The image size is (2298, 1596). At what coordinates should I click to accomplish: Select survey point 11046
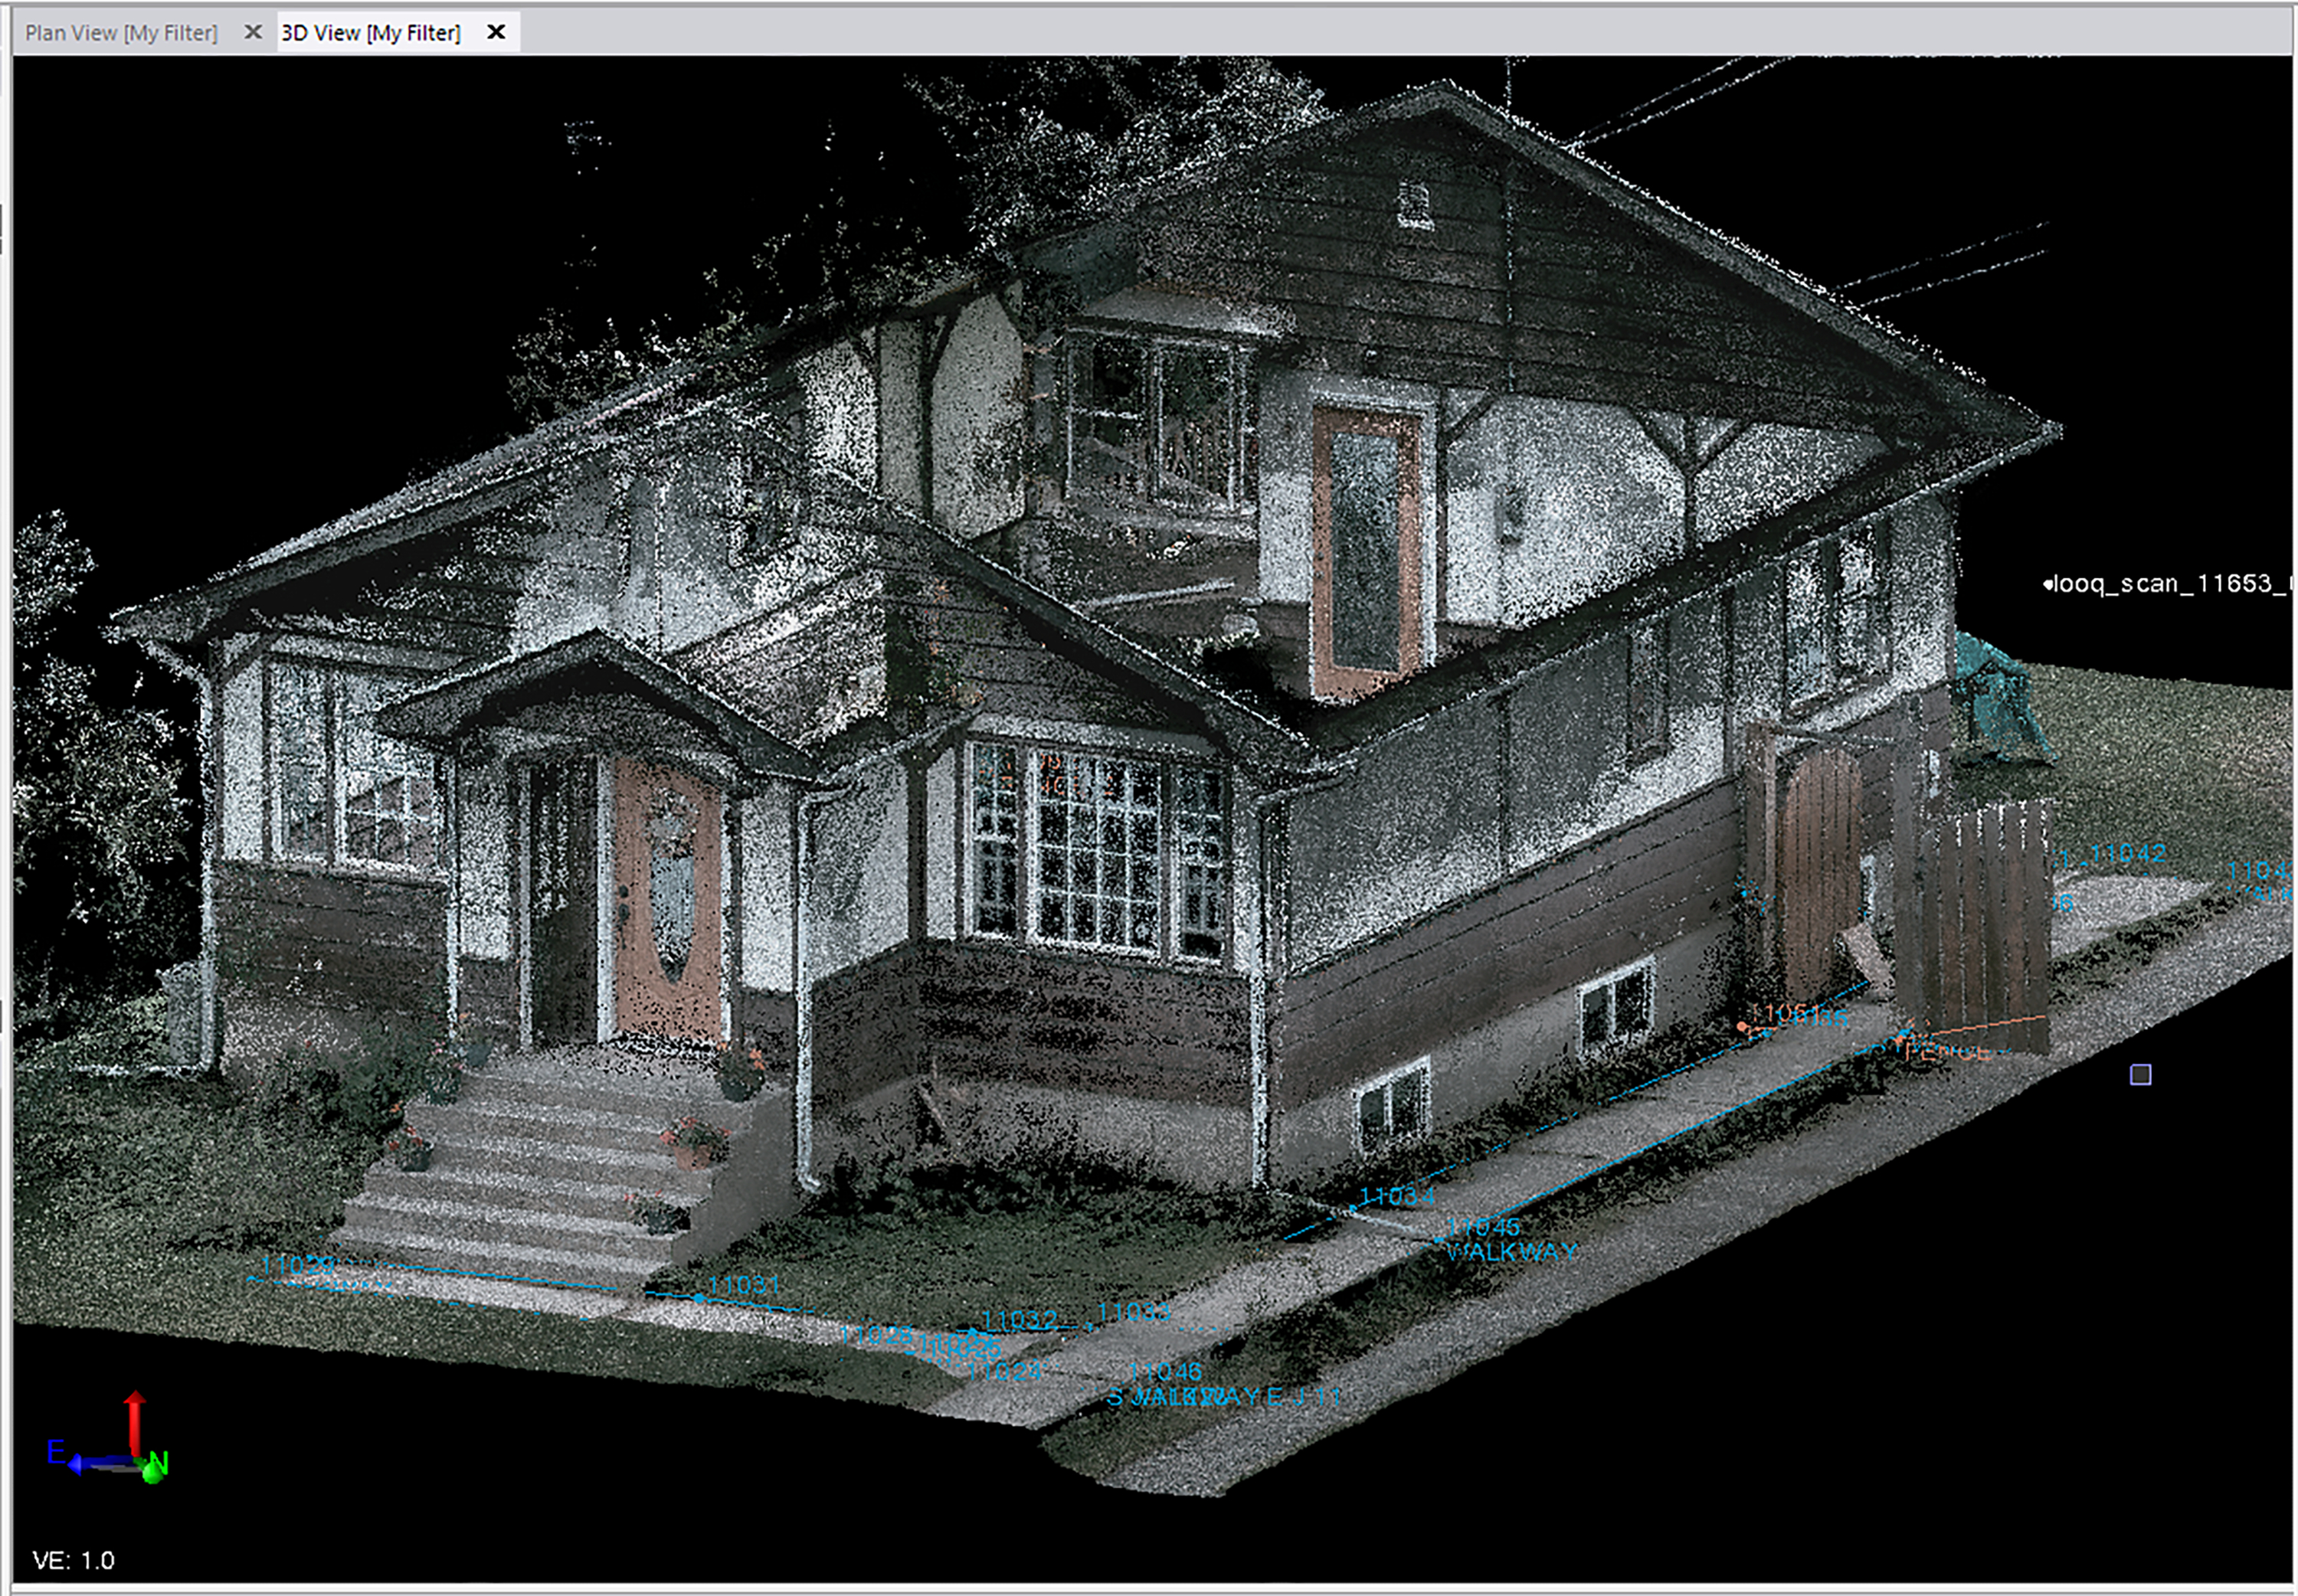[x=1164, y=1372]
